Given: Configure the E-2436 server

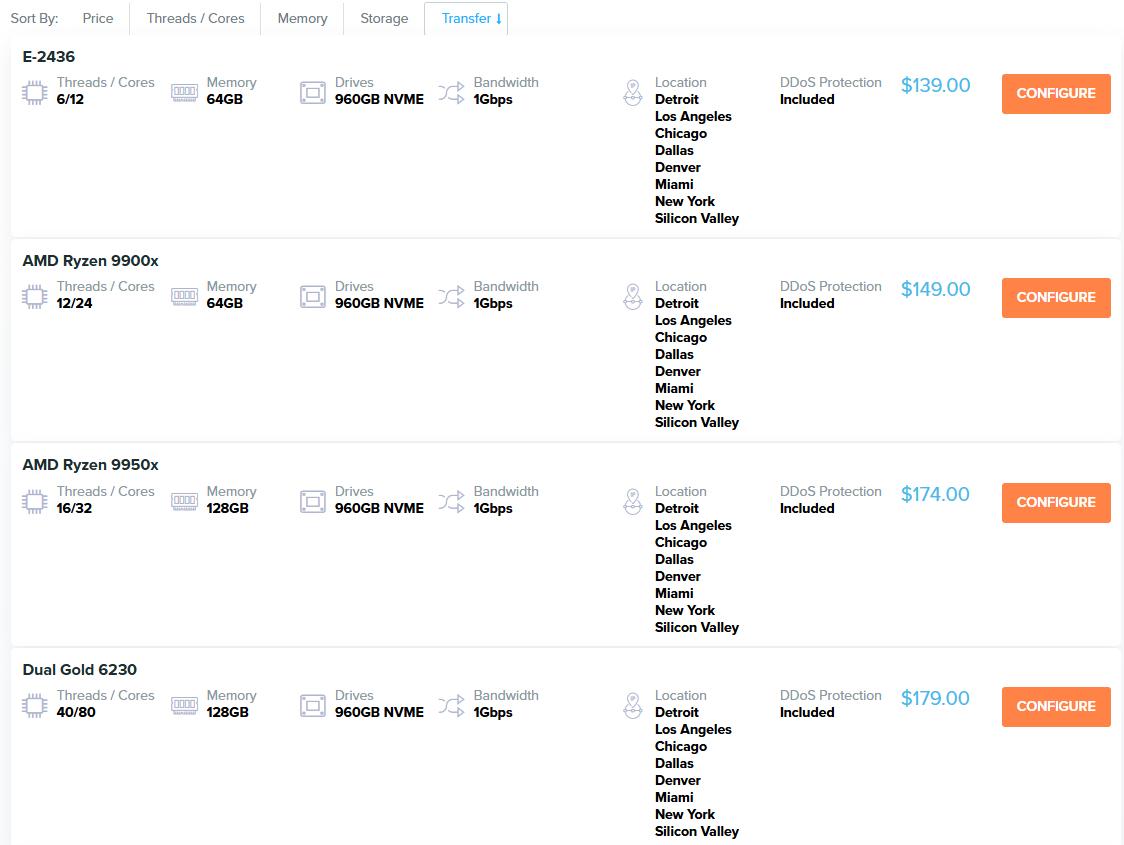Looking at the screenshot, I should (1056, 93).
